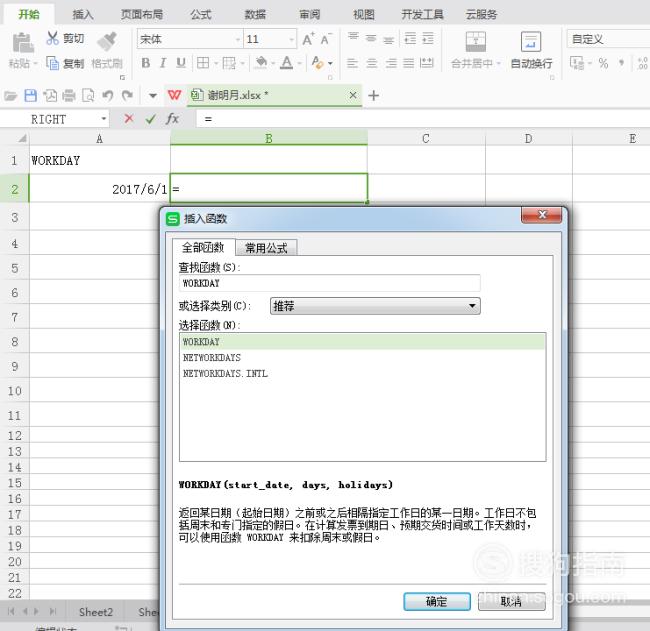Switch to the 常用公式 dialog tab

pos(266,248)
